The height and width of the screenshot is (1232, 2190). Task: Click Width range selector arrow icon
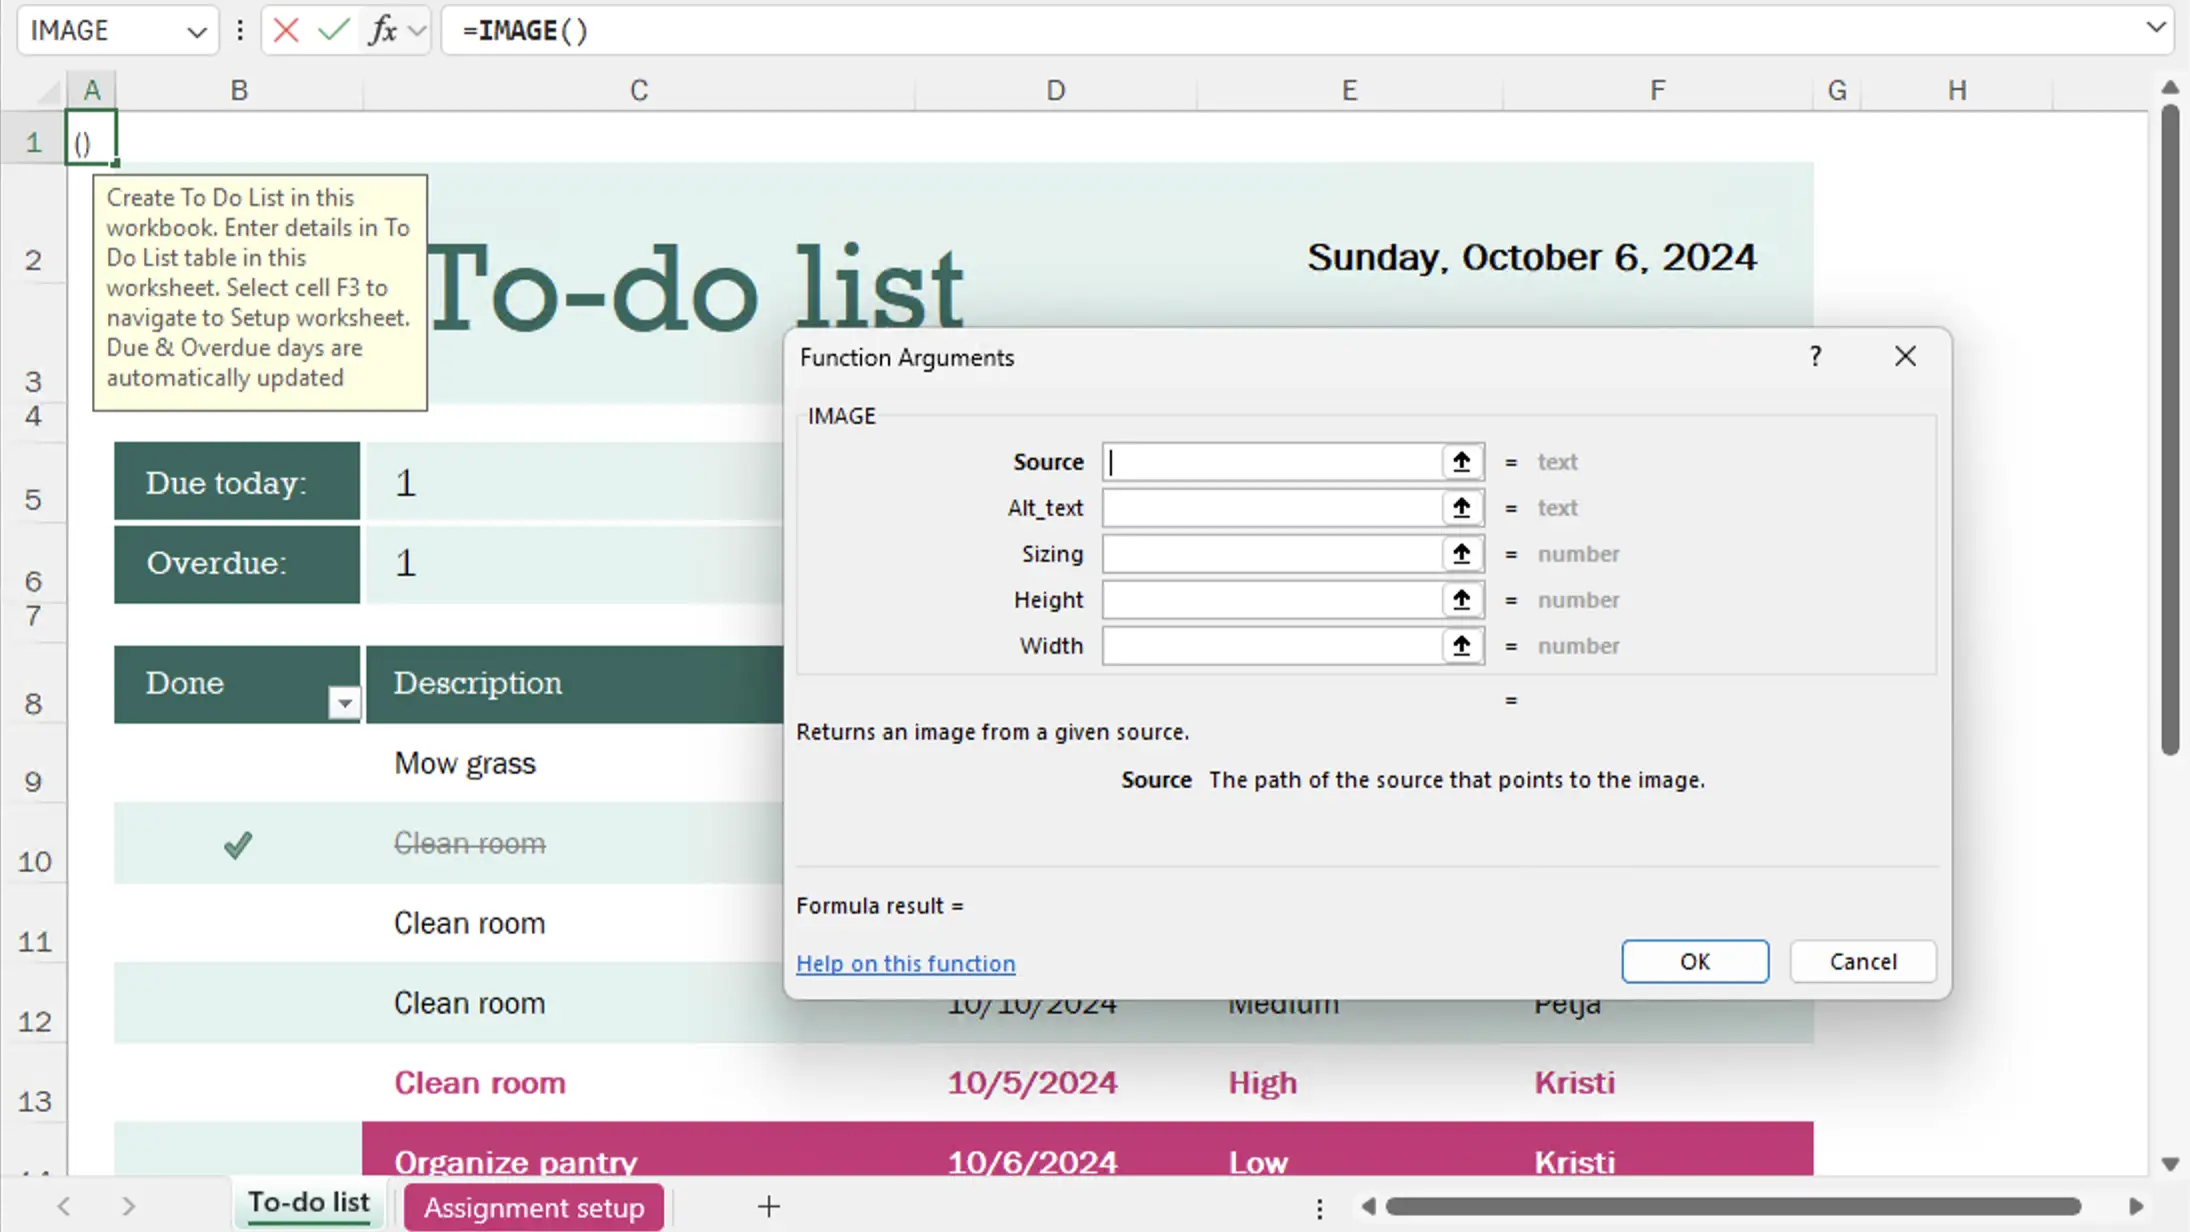click(x=1461, y=646)
